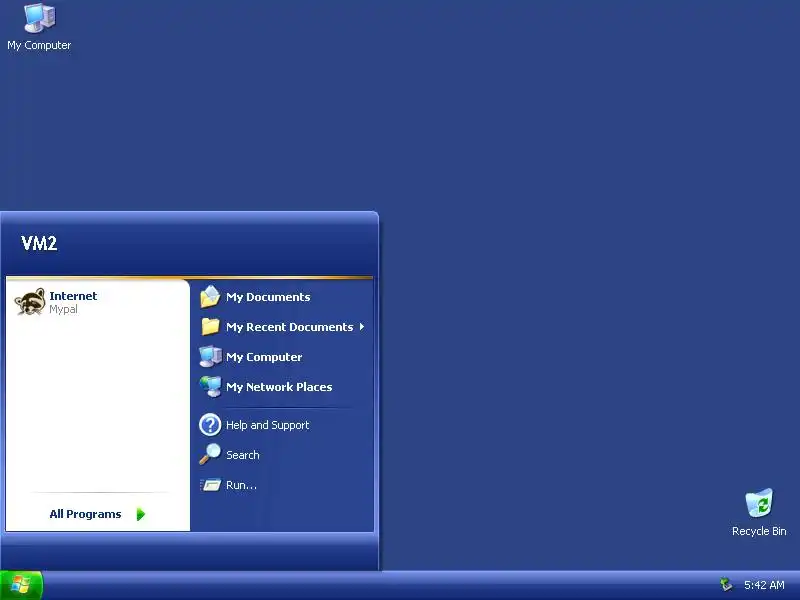This screenshot has height=600, width=800.
Task: Click the My Documents folder icon
Action: pyautogui.click(x=210, y=297)
